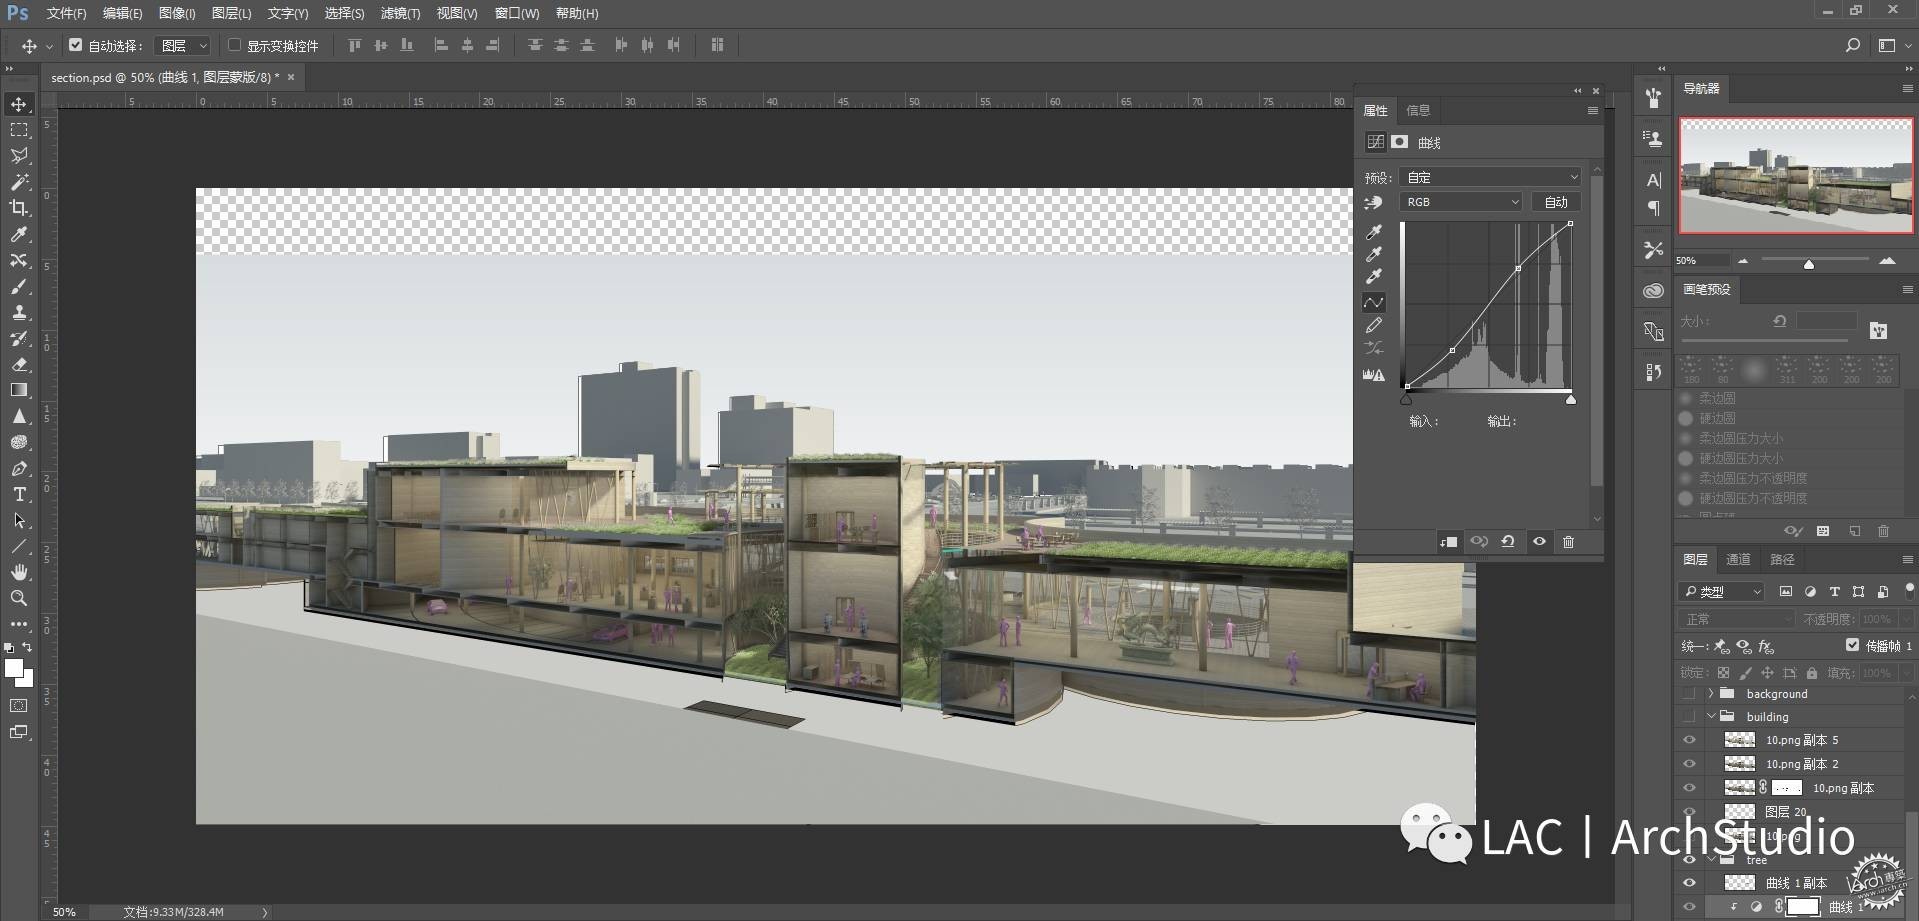The height and width of the screenshot is (921, 1919).
Task: Hide the 10.png 副本 2 layer
Action: pos(1689,764)
